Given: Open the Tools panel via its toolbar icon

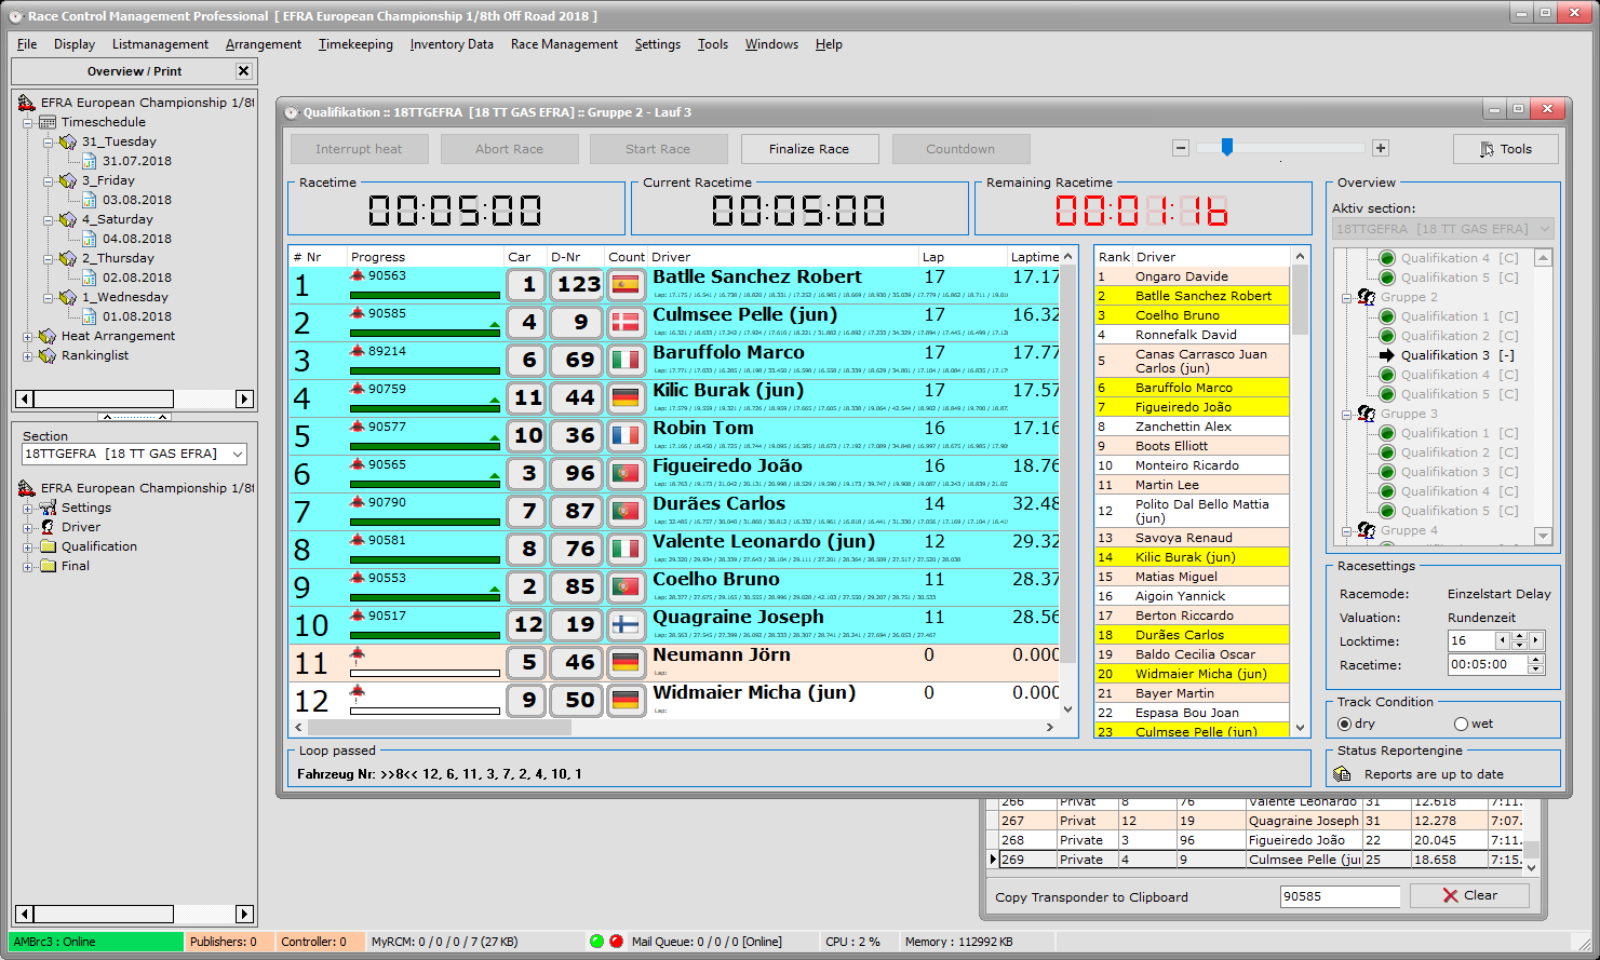Looking at the screenshot, I should coord(1488,149).
